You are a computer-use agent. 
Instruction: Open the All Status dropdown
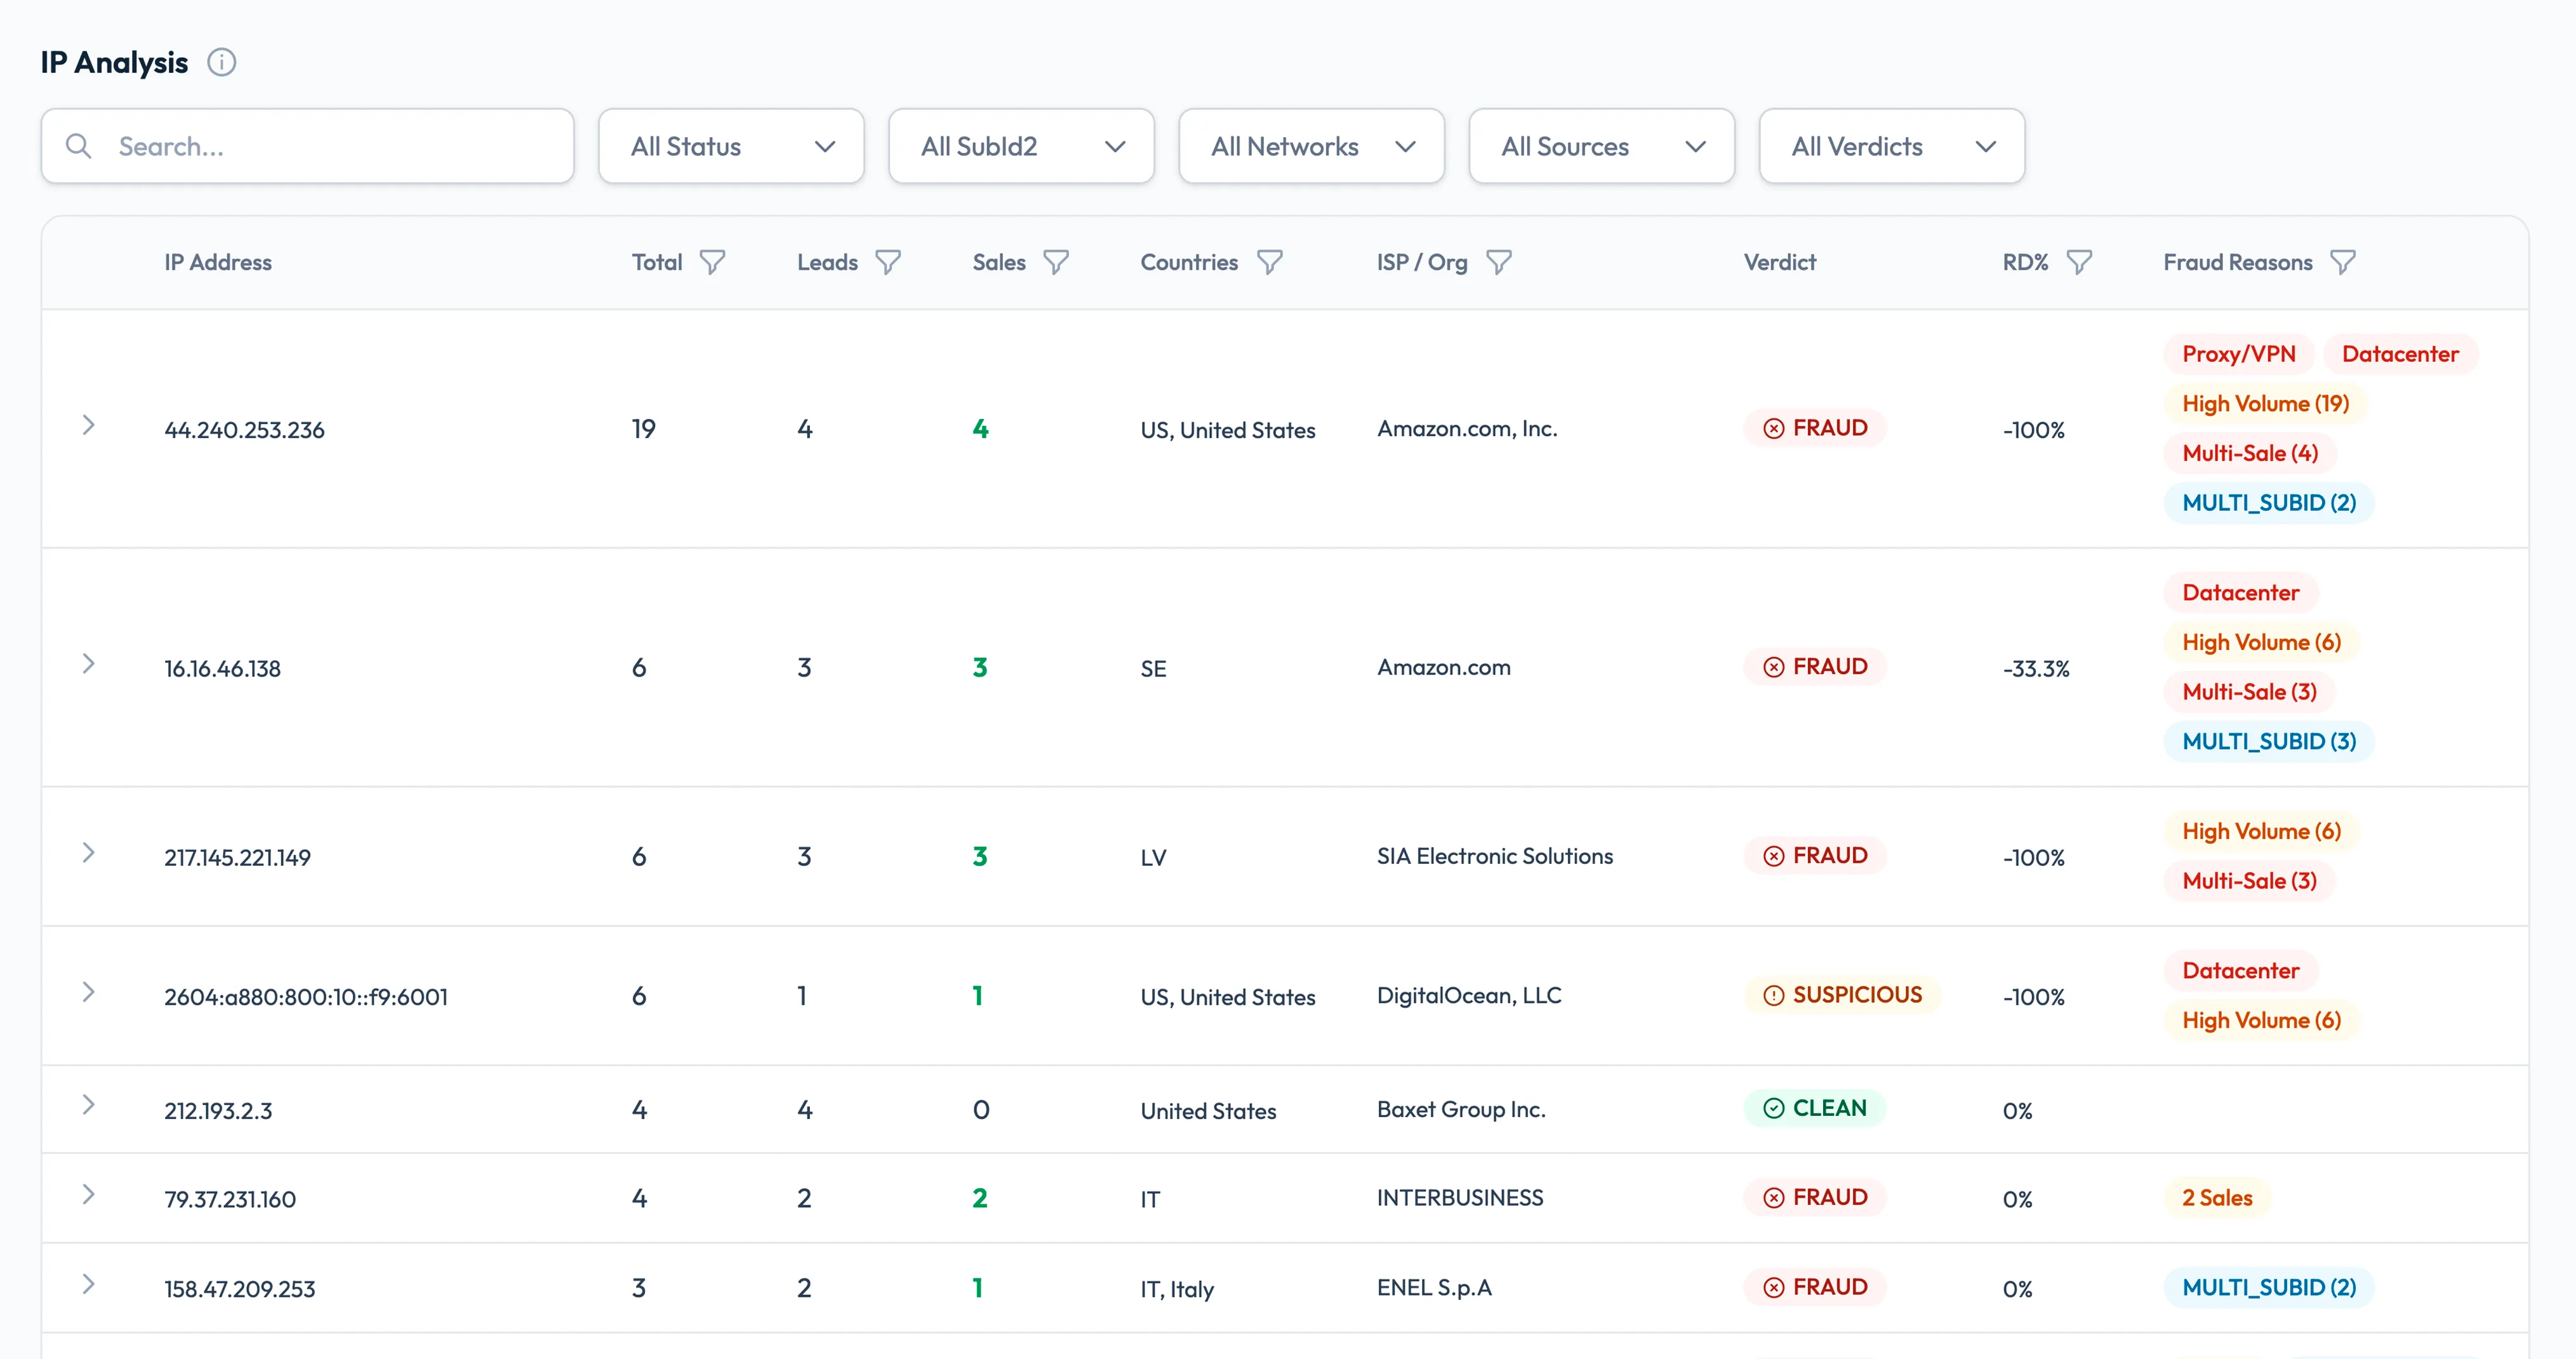point(731,146)
